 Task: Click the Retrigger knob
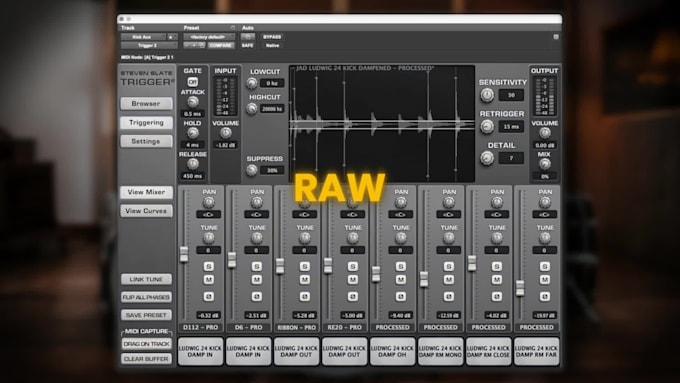point(487,126)
